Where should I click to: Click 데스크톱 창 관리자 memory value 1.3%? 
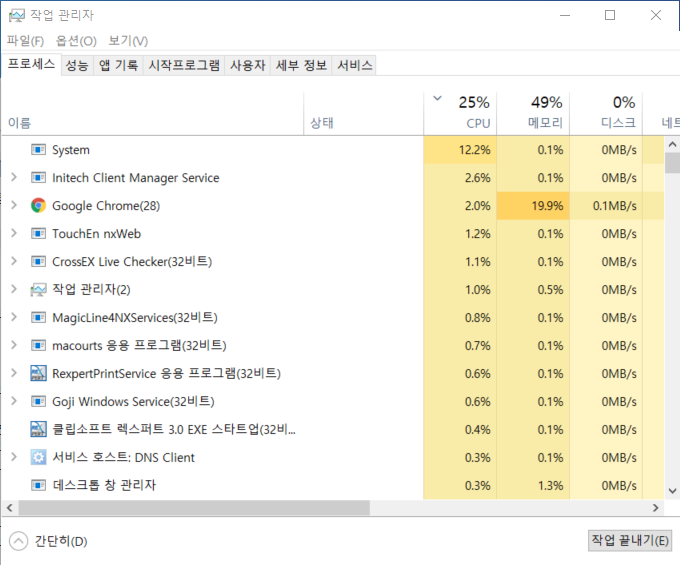[550, 486]
